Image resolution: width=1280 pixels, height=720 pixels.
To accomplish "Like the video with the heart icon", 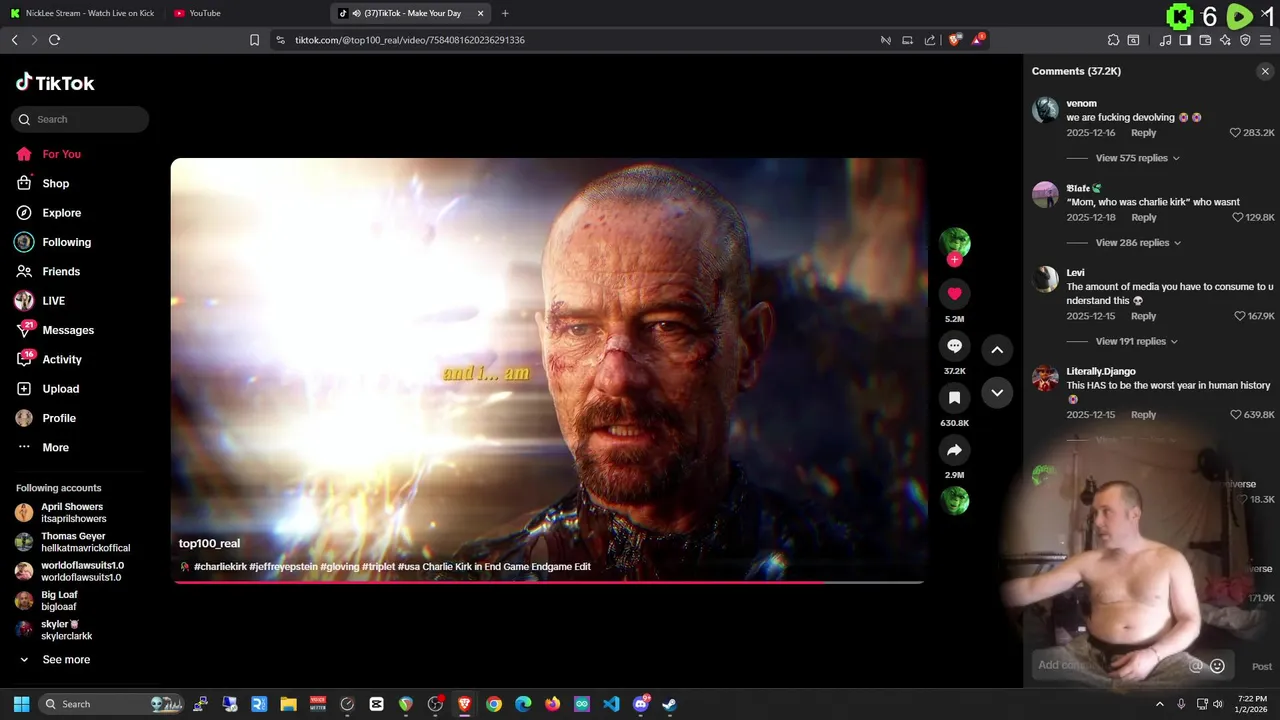I will [954, 293].
